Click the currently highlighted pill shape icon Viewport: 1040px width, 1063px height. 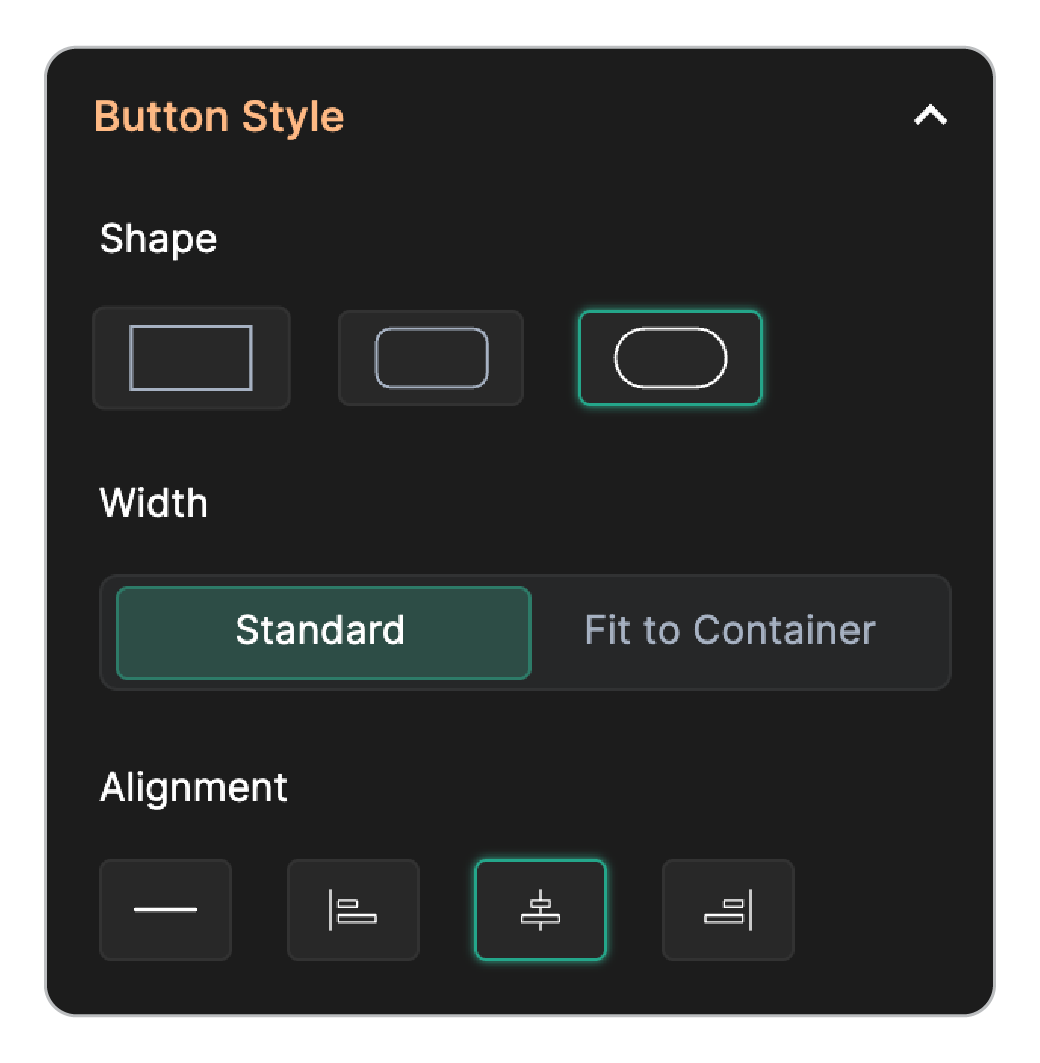click(x=670, y=358)
